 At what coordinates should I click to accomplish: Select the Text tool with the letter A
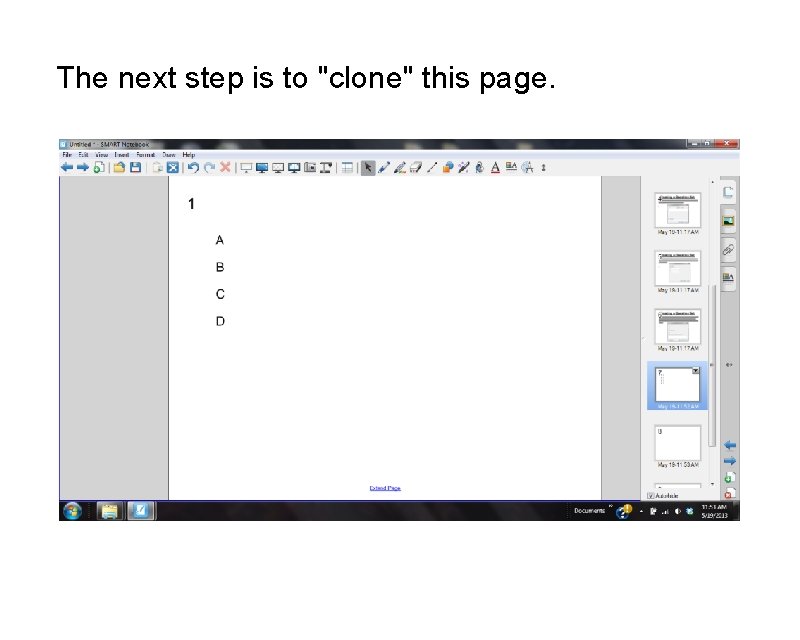(493, 167)
